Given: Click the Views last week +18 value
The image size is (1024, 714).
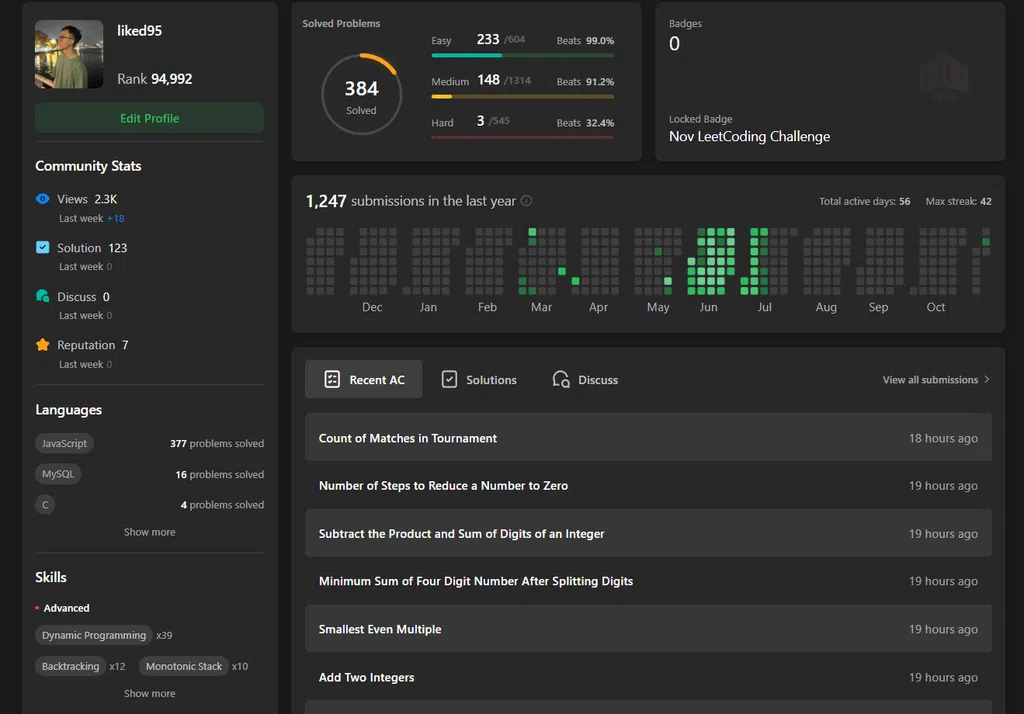Looking at the screenshot, I should pos(116,218).
